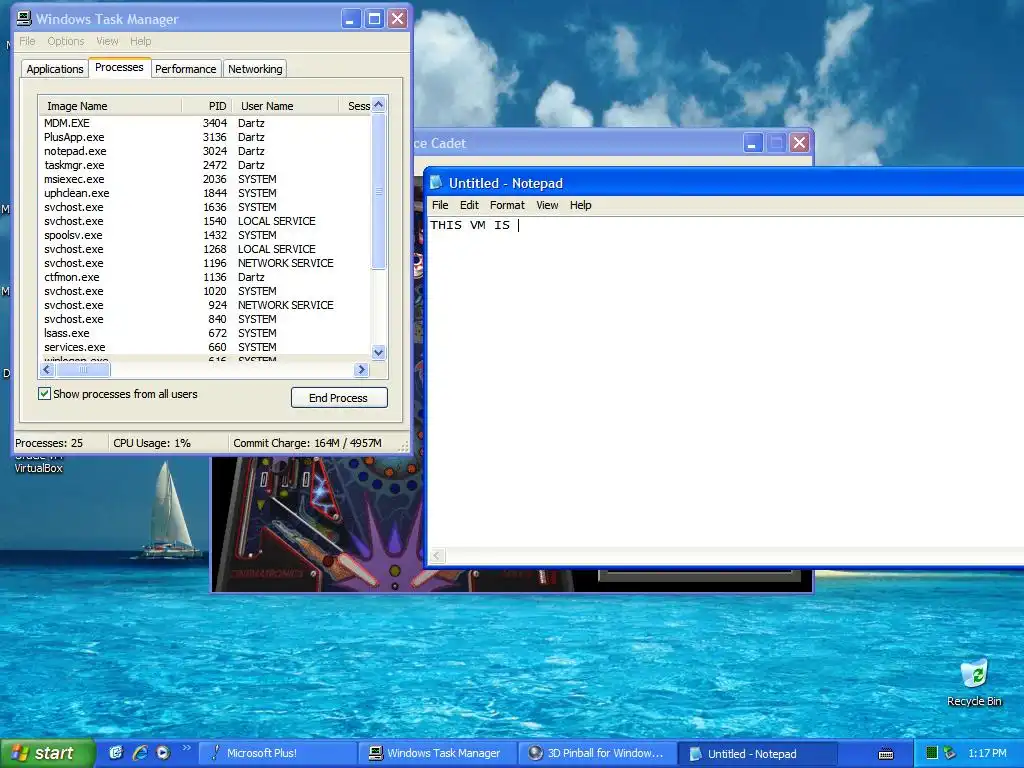Select the taskmgr.exe process row
The height and width of the screenshot is (768, 1024).
coord(204,165)
